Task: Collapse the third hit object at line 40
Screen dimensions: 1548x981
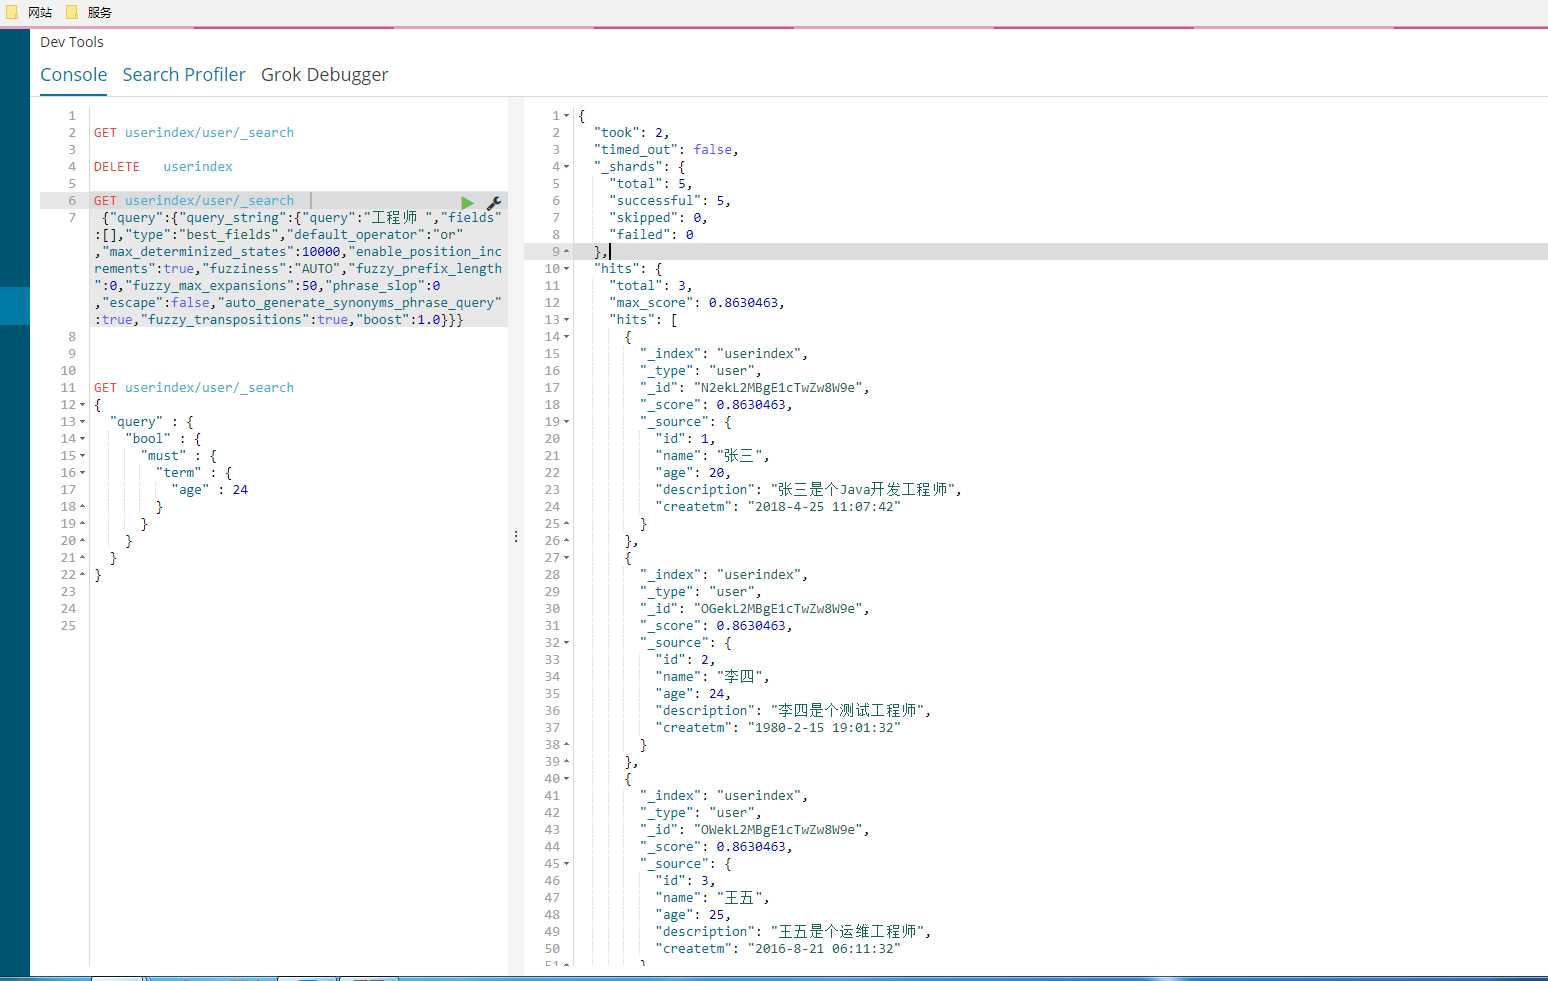Action: 567,779
